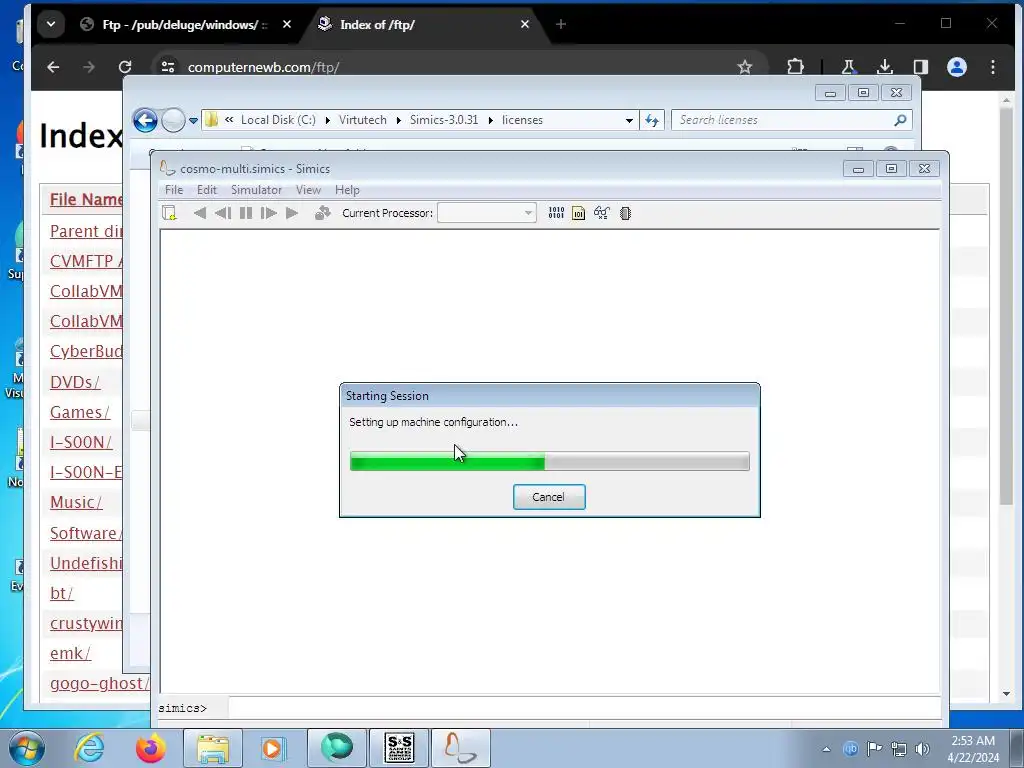Screen dimensions: 1024x768
Task: Click the glasses inspect icon in Simics toolbar
Action: pyautogui.click(x=601, y=213)
